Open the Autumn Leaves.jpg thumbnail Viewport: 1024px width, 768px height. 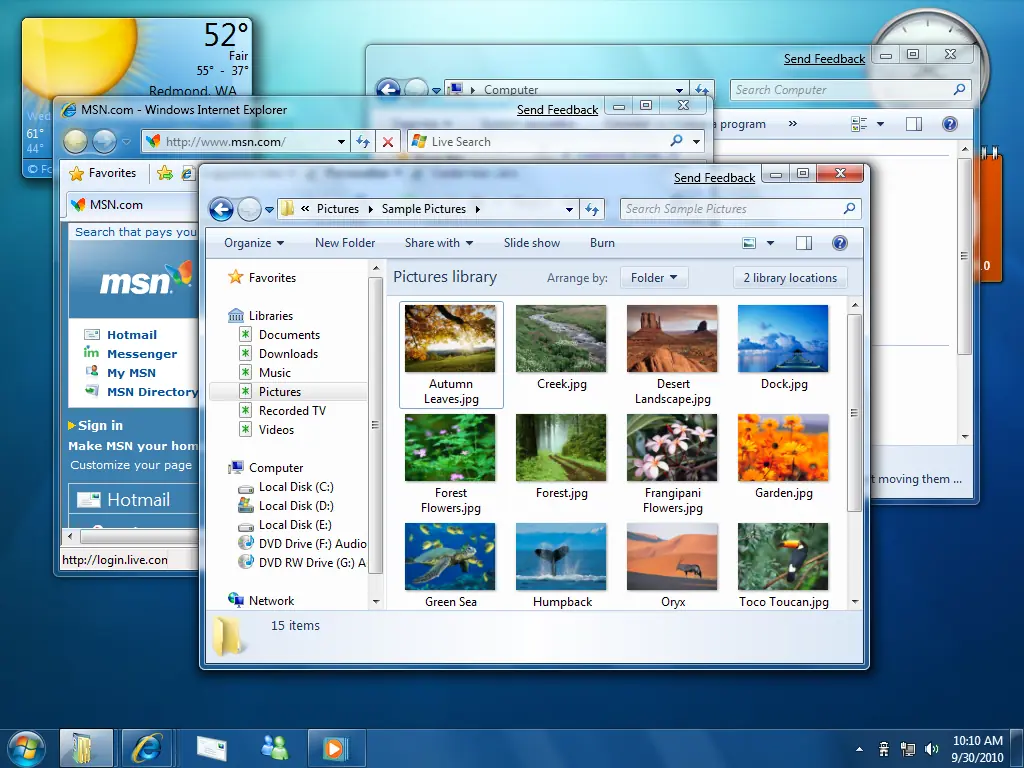coord(450,337)
